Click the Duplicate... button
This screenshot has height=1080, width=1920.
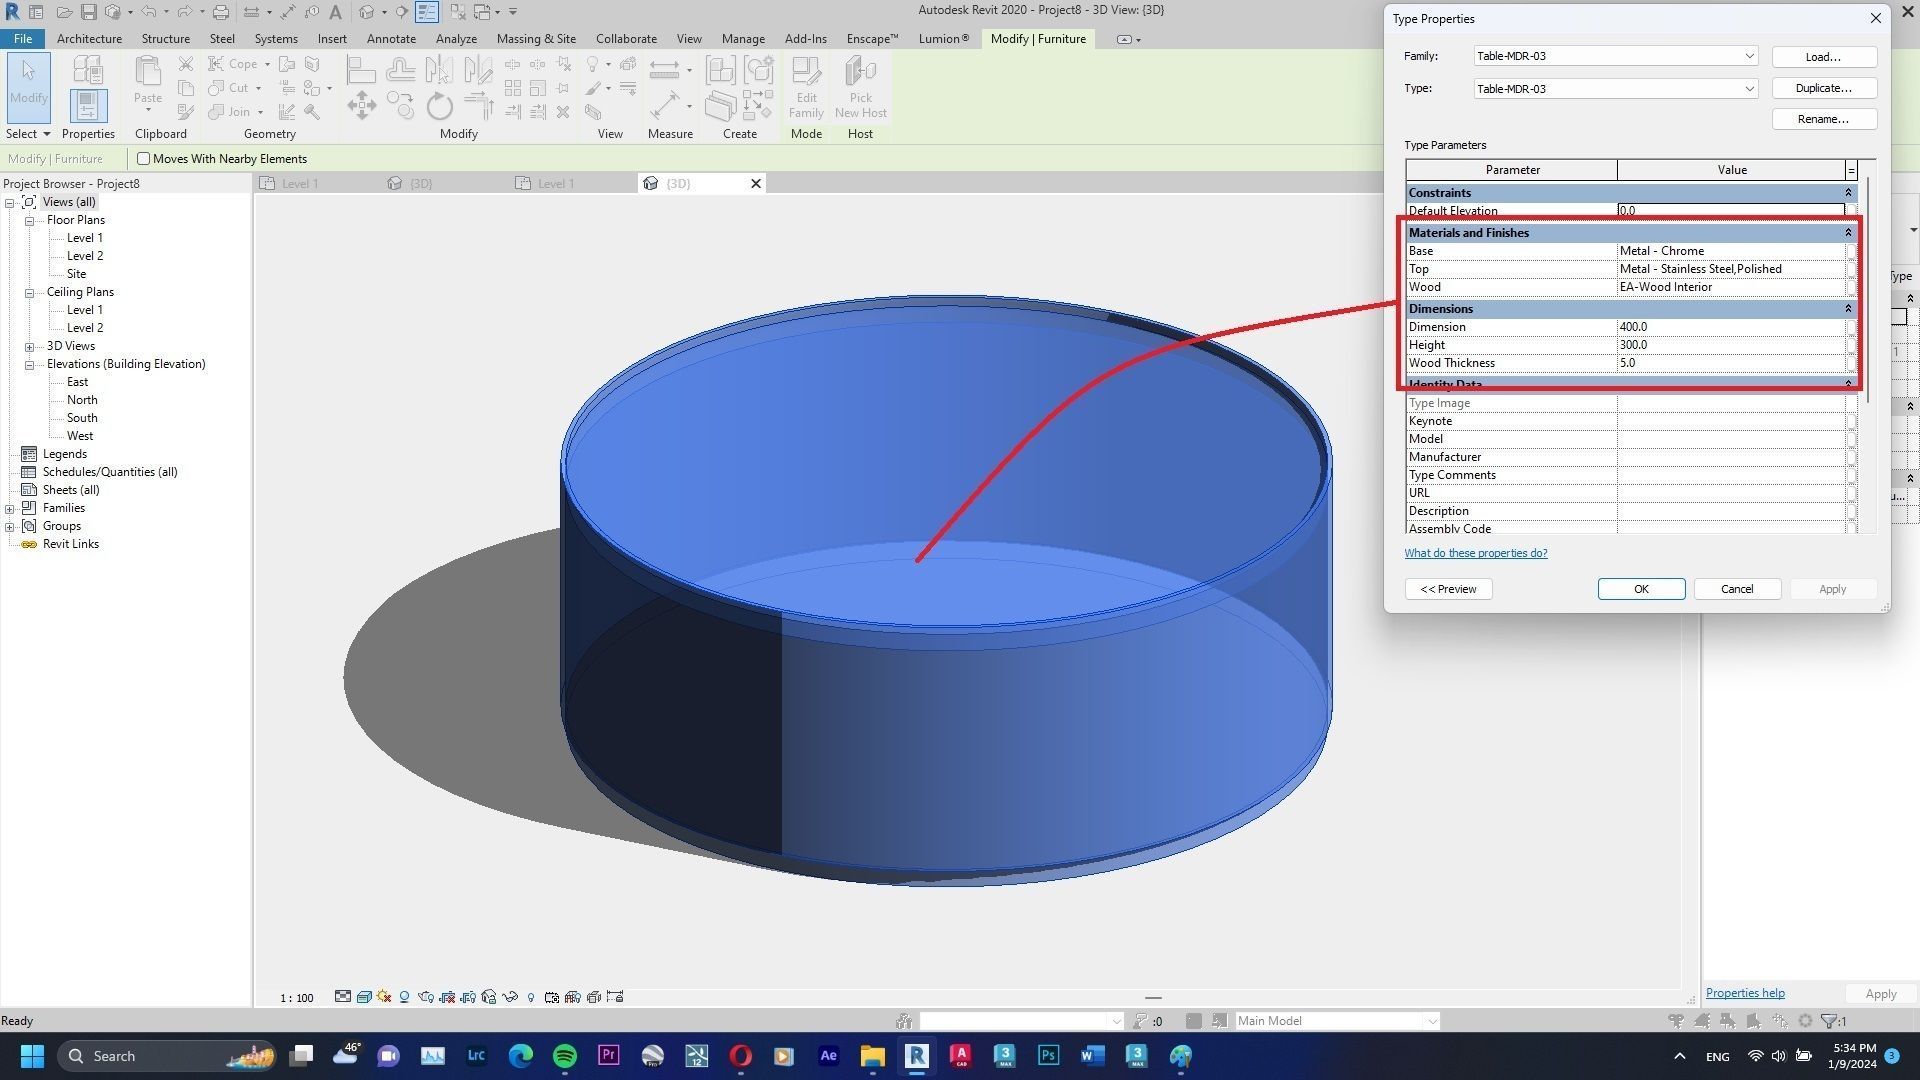[x=1823, y=88]
